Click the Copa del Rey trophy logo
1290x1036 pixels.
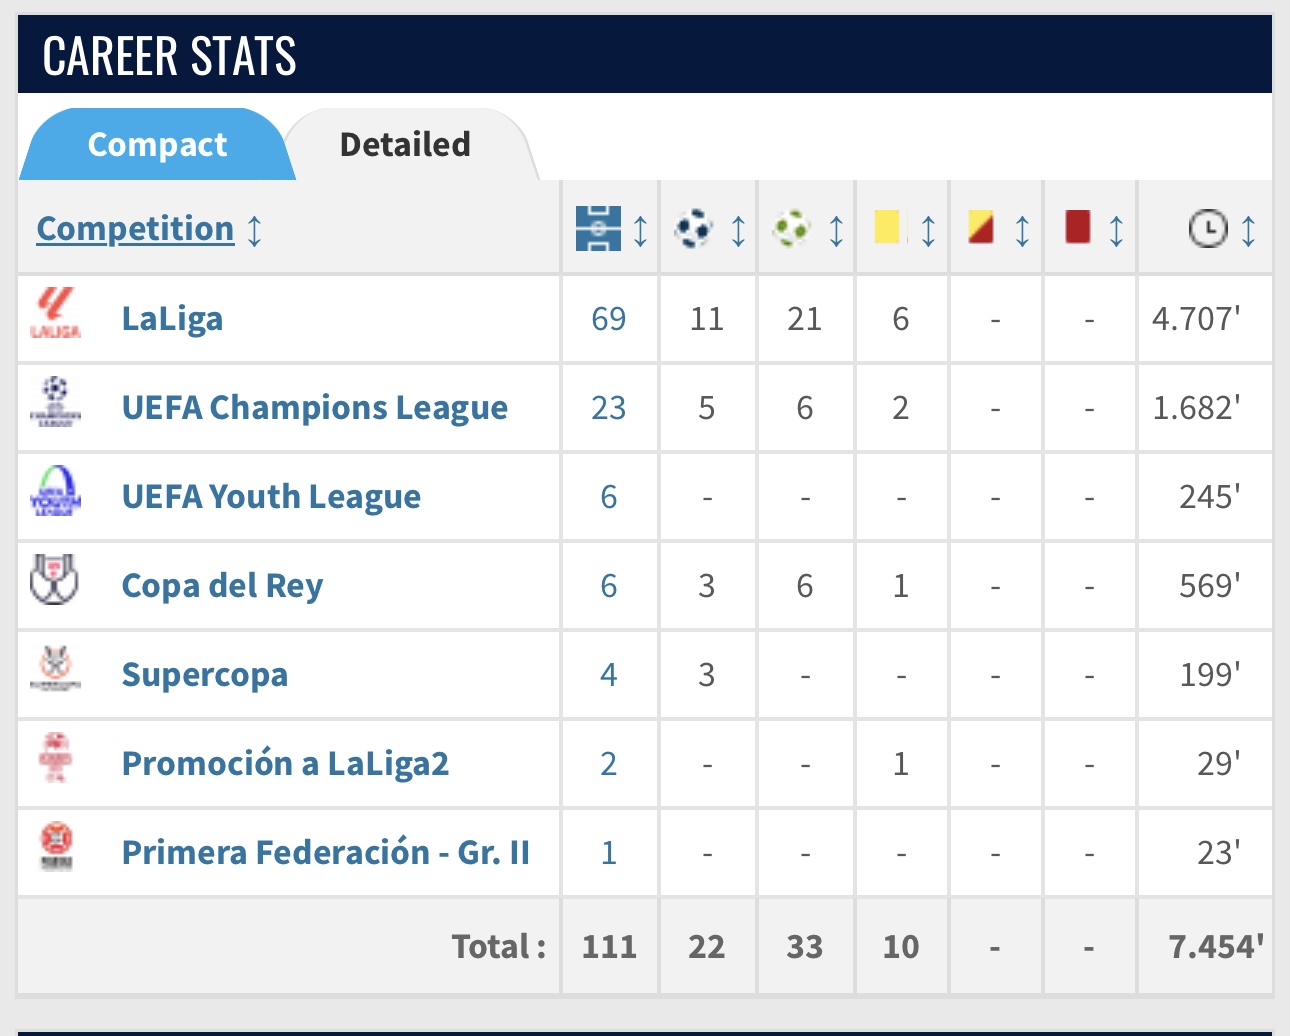(54, 580)
